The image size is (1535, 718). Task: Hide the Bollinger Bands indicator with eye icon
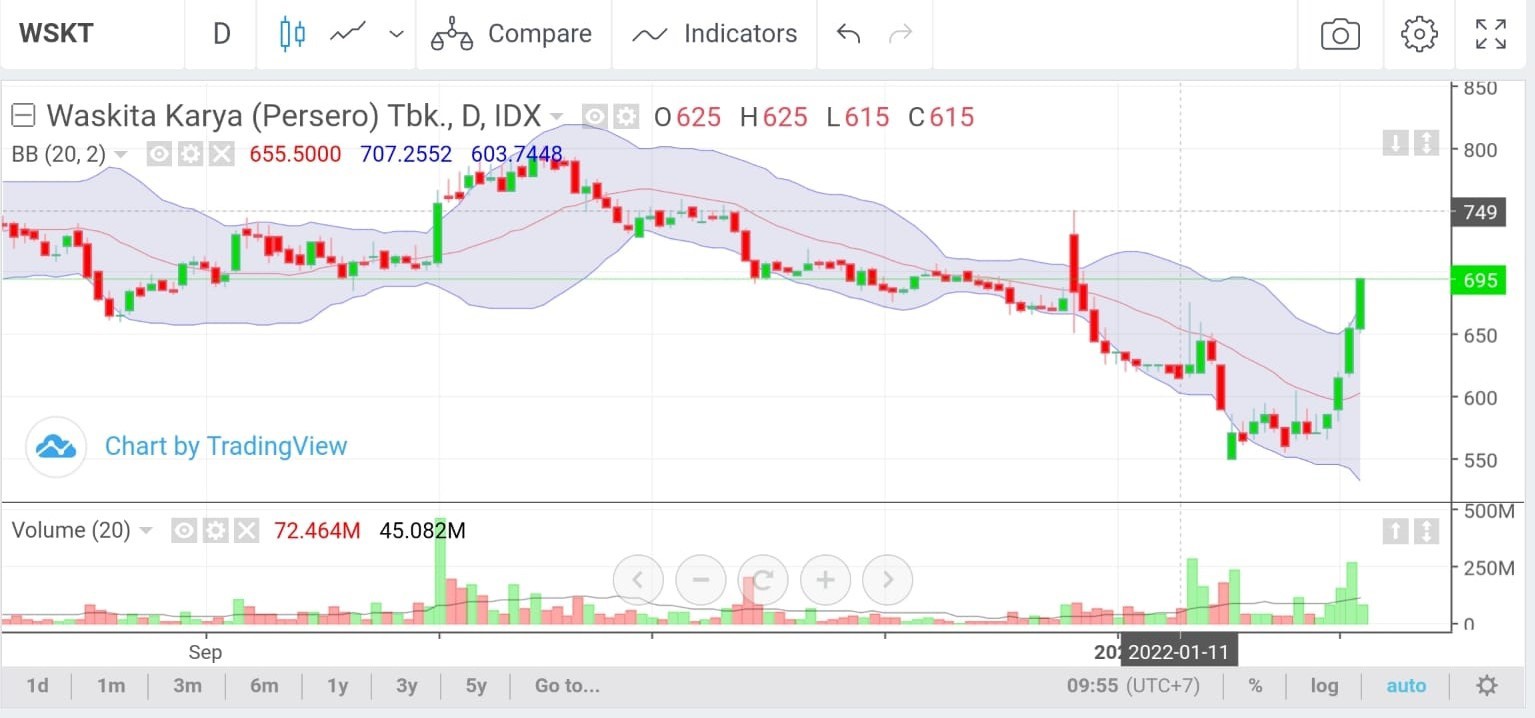coord(158,154)
